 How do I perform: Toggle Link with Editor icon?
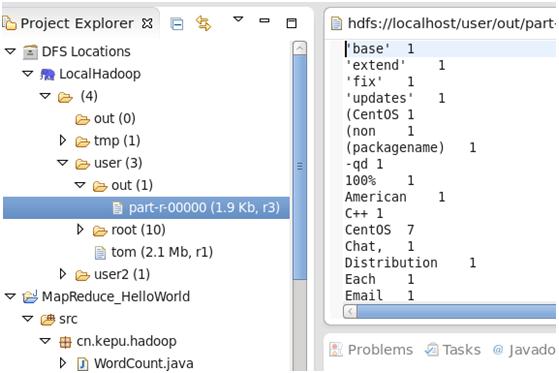(x=203, y=24)
